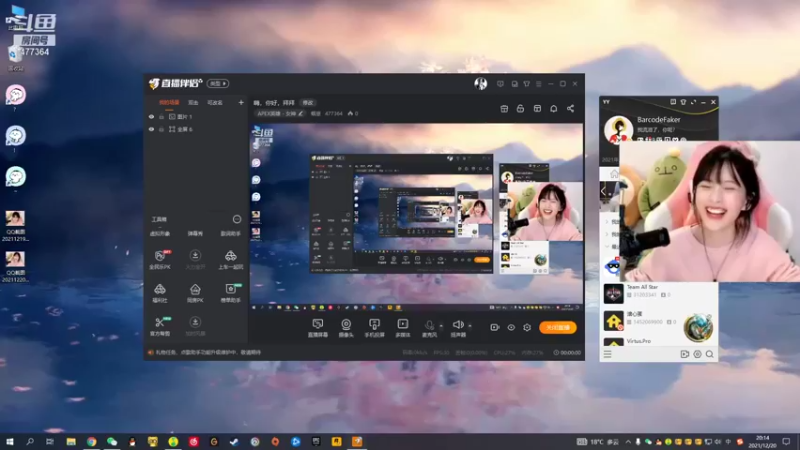This screenshot has height=450, width=800.
Task: Toggle the lock on the 全屏 6 layer
Action: coord(161,130)
